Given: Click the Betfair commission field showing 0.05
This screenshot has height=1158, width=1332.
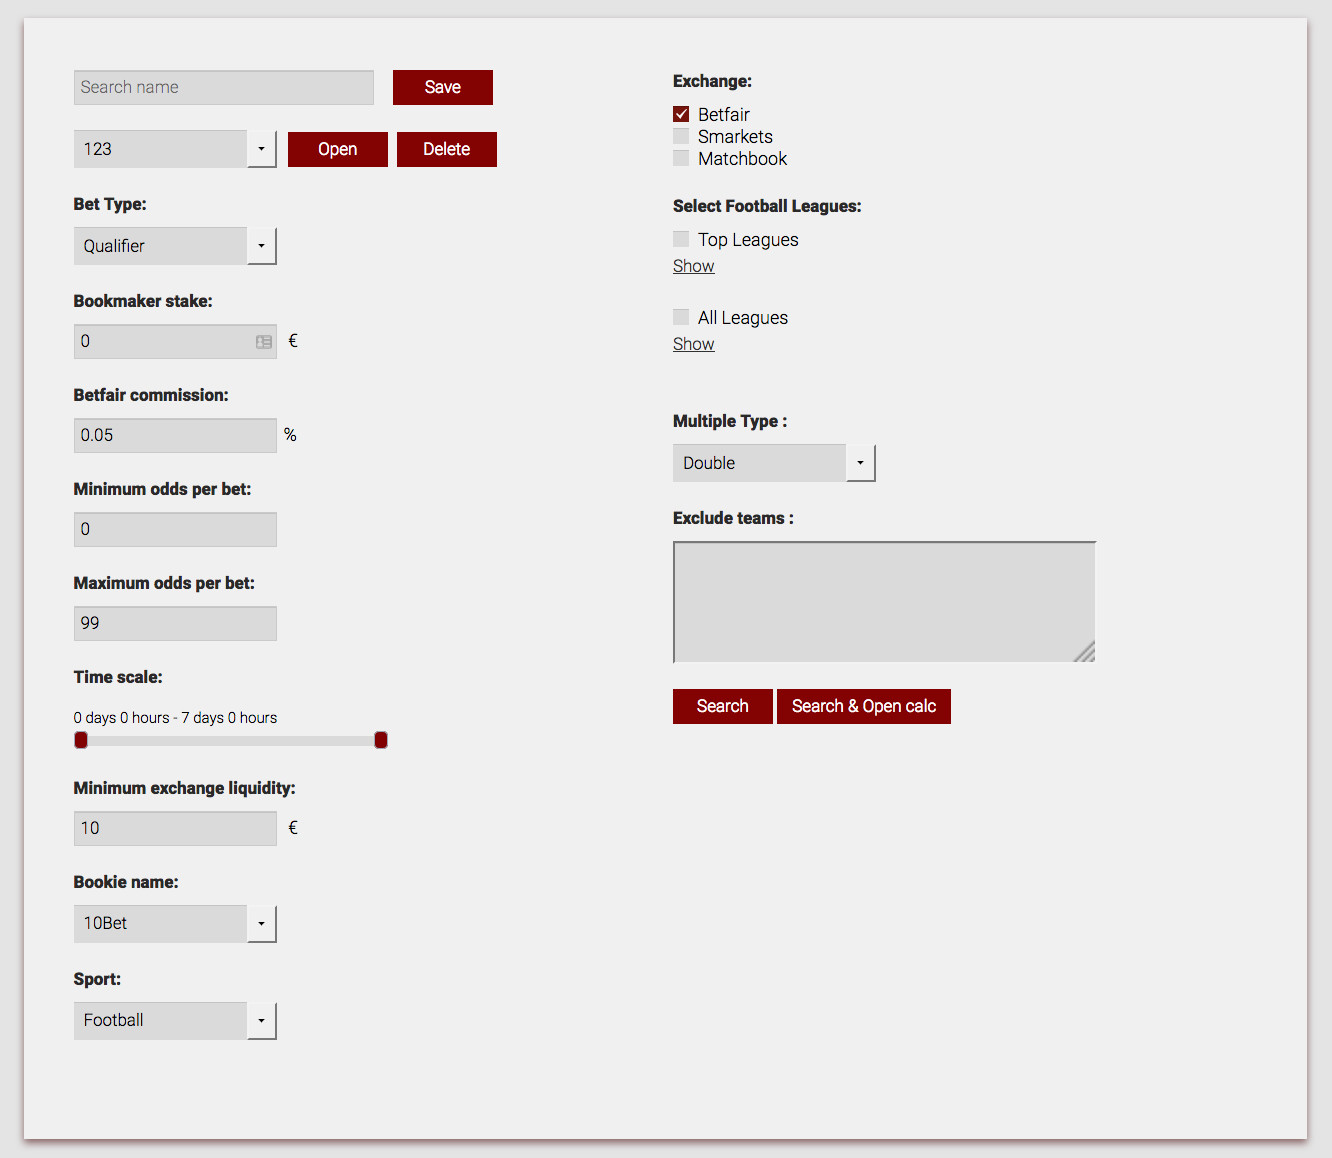Looking at the screenshot, I should (175, 436).
